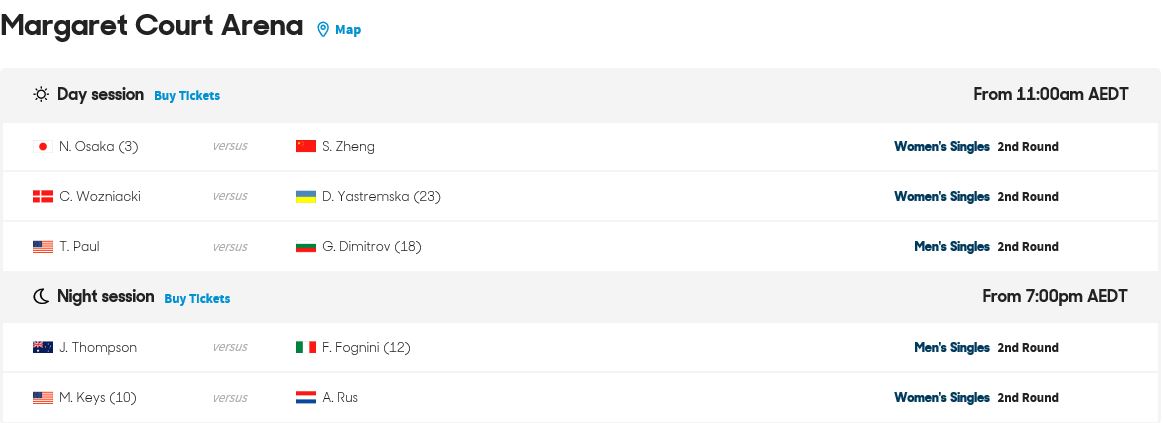Click the Ukraine flag beside D. Yastremska

(306, 197)
